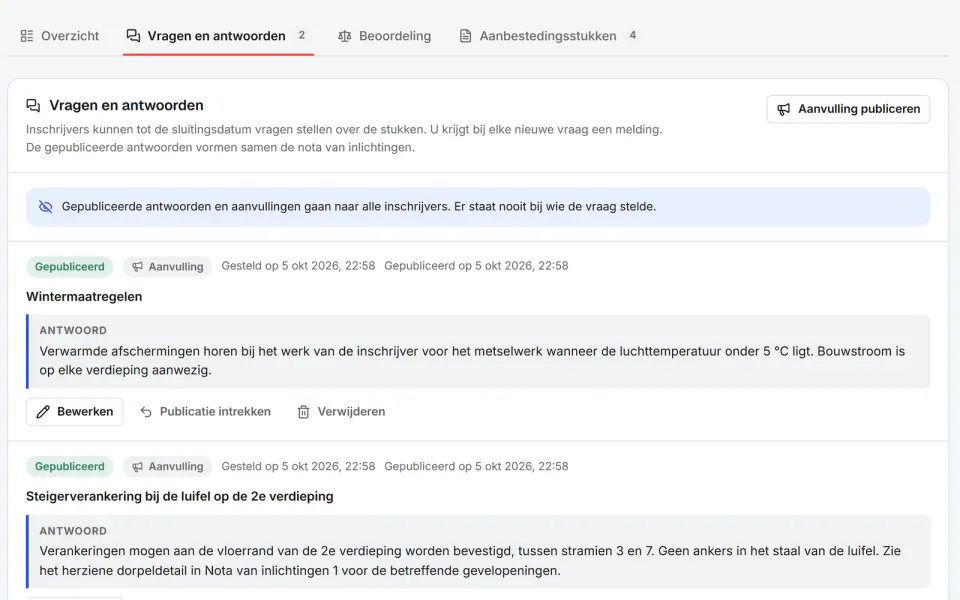
Task: Click the Gepubliceerd badge on Wintermaatregelen
Action: tap(70, 266)
